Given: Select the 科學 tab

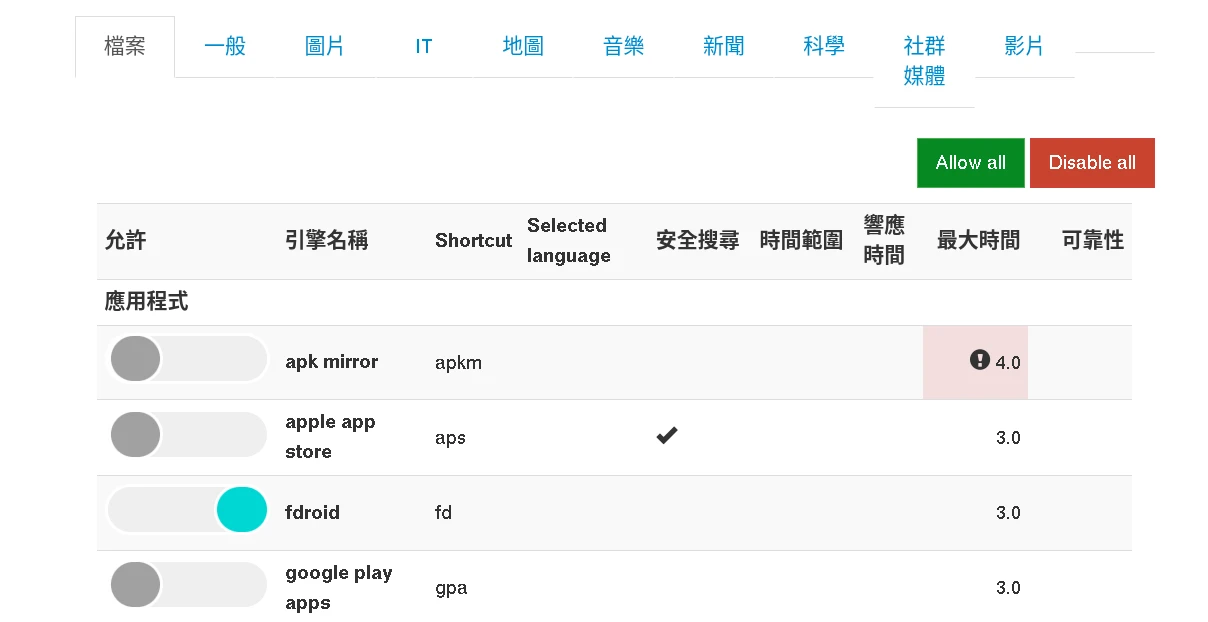Looking at the screenshot, I should pyautogui.click(x=823, y=47).
